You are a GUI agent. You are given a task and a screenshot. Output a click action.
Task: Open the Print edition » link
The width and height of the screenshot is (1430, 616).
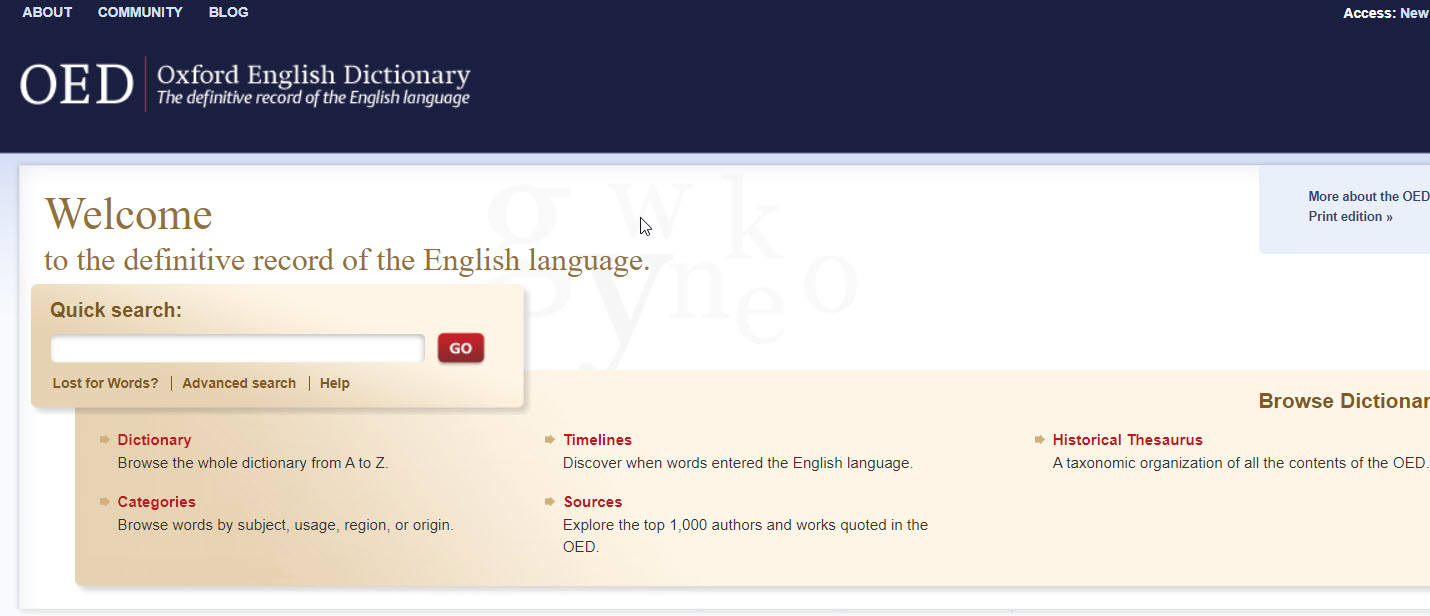(x=1351, y=216)
